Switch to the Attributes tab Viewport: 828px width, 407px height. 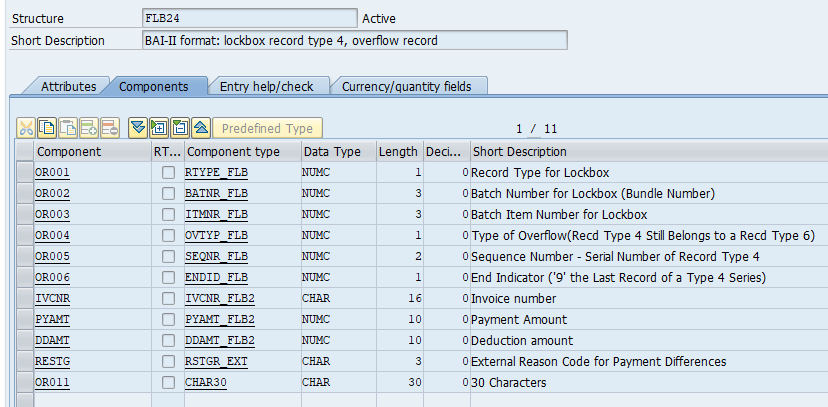pyautogui.click(x=68, y=86)
